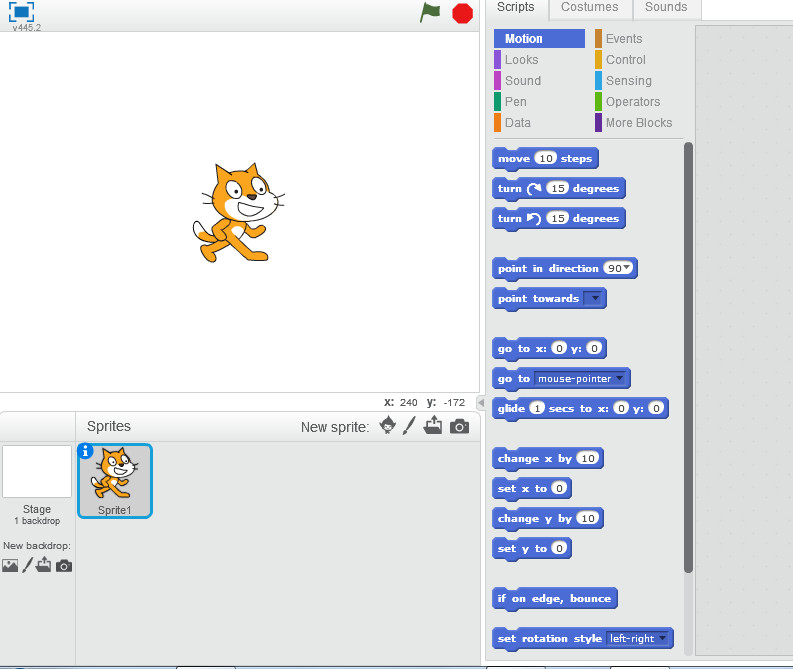The image size is (793, 669).
Task: Take new sprite from camera icon
Action: pos(459,426)
